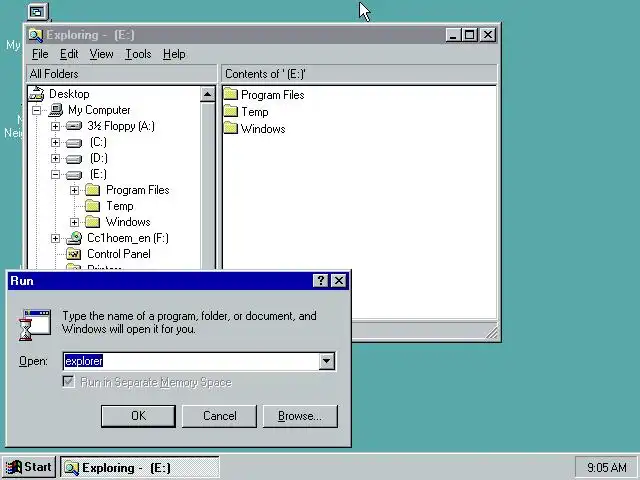The height and width of the screenshot is (480, 640).
Task: Minimize the Exploring window
Action: (x=453, y=35)
